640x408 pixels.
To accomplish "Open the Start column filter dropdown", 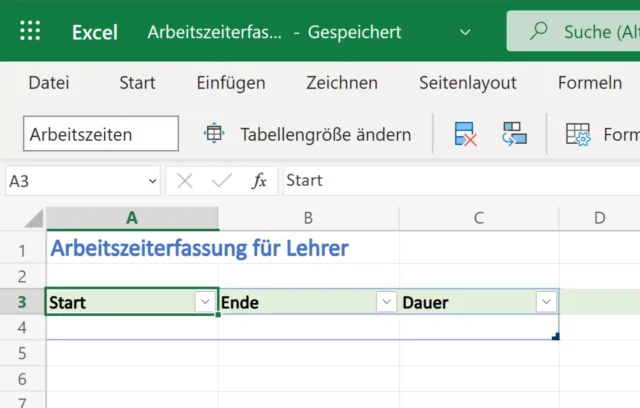I will point(205,302).
